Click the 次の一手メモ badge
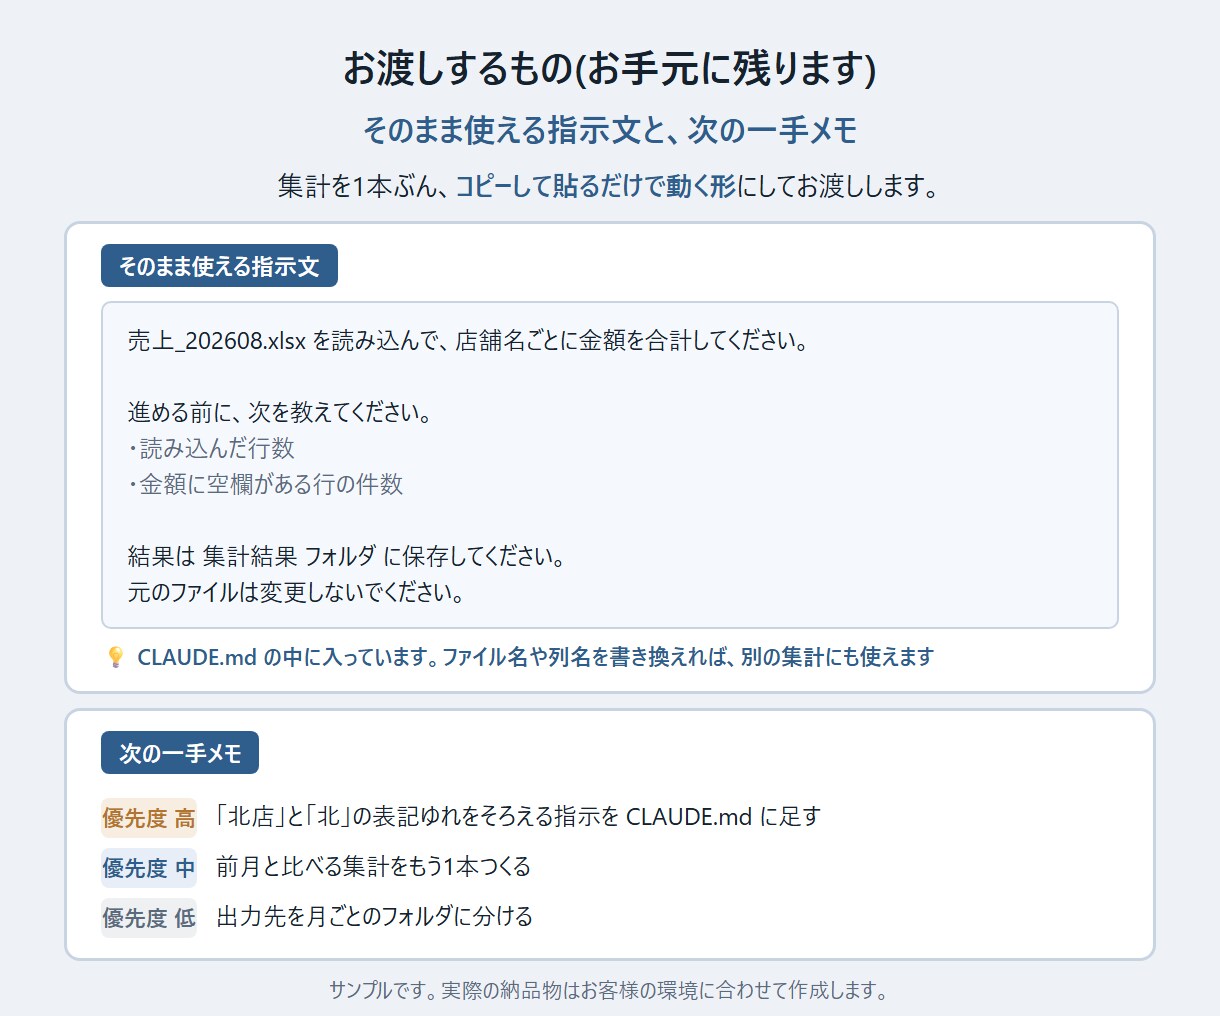Image resolution: width=1220 pixels, height=1016 pixels. click(180, 753)
